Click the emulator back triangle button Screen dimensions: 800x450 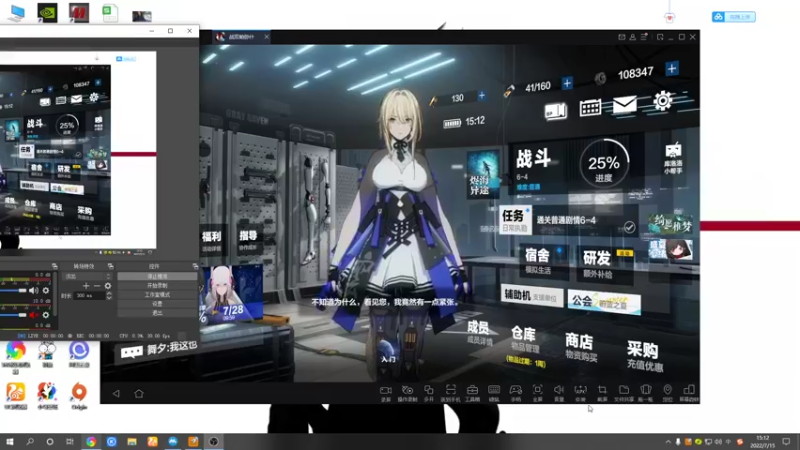116,393
